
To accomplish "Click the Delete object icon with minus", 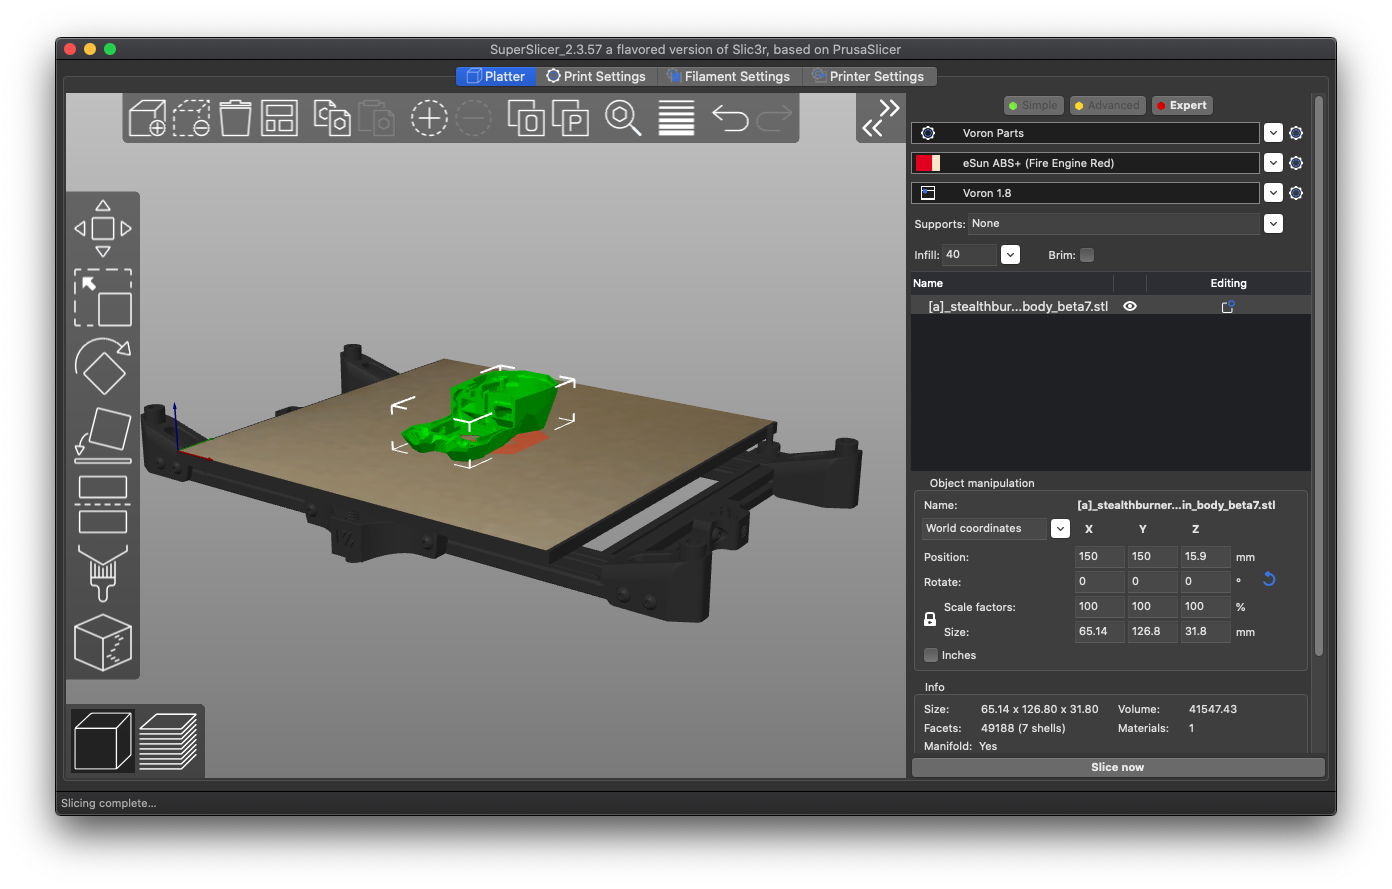I will [x=192, y=118].
